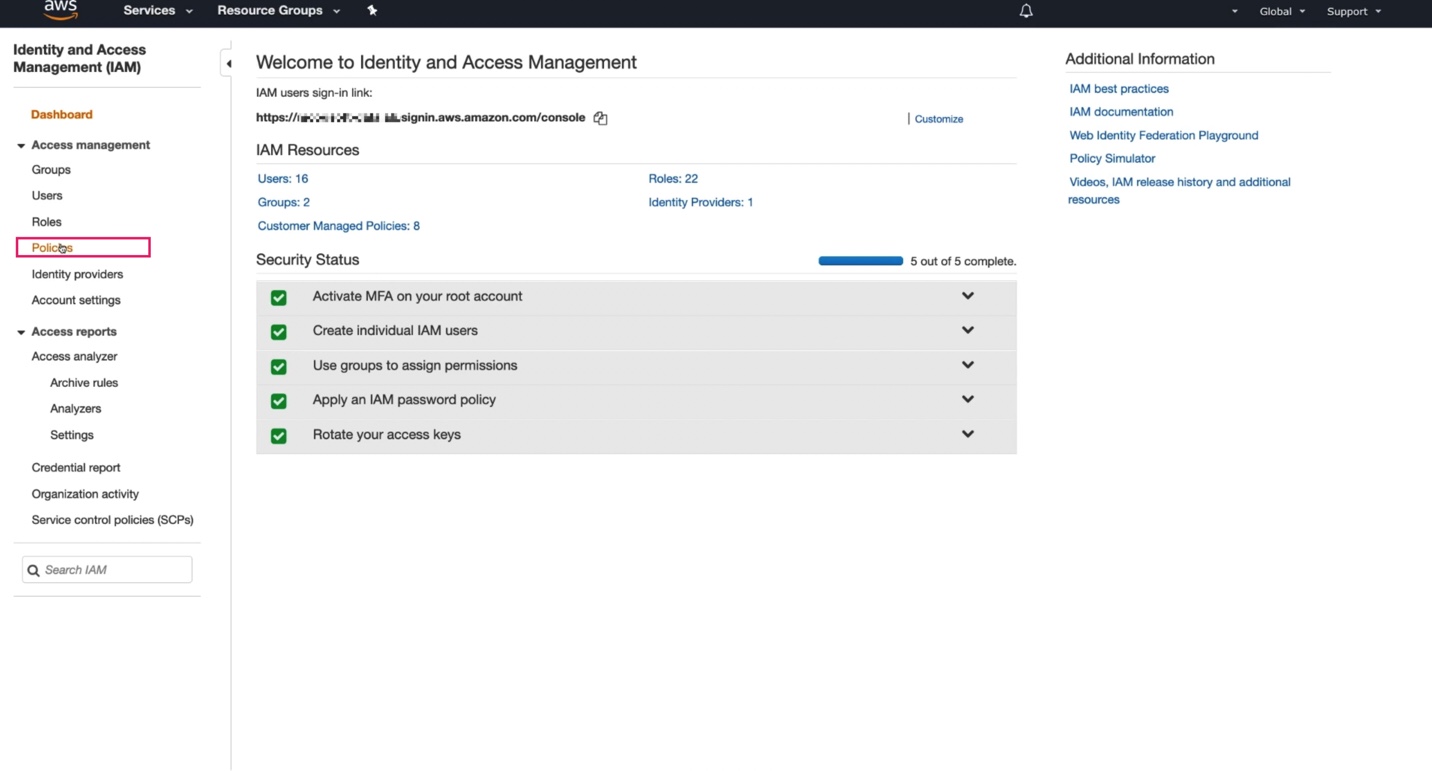Collapse the Access management section
Viewport: 1432px width, 771px height.
click(x=21, y=146)
